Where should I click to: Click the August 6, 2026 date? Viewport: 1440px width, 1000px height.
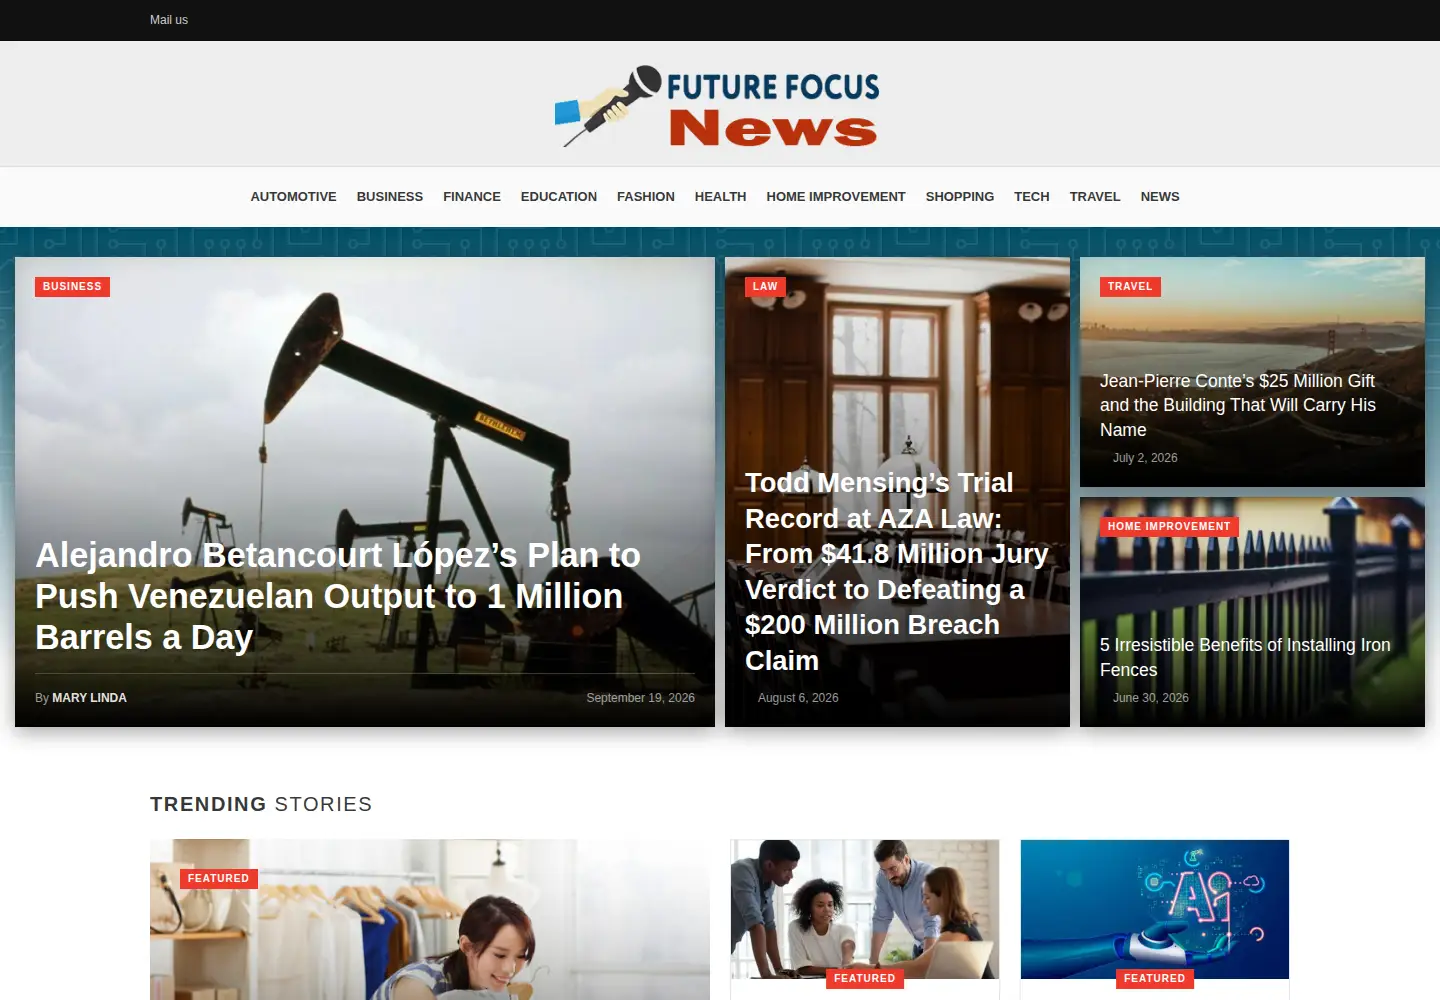(798, 698)
